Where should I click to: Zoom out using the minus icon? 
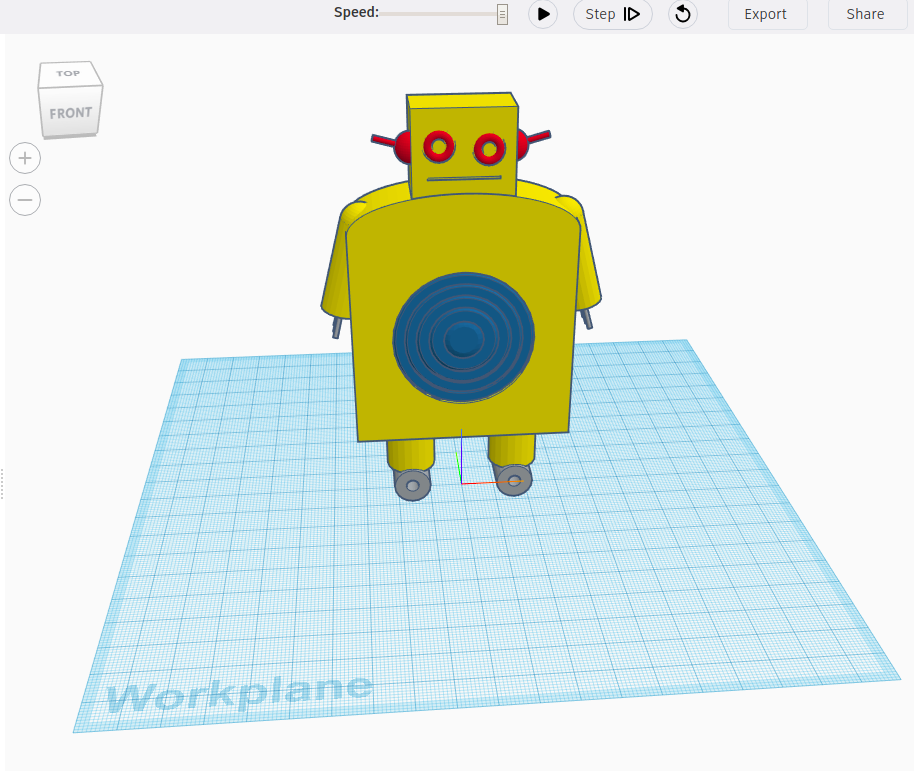coord(24,200)
